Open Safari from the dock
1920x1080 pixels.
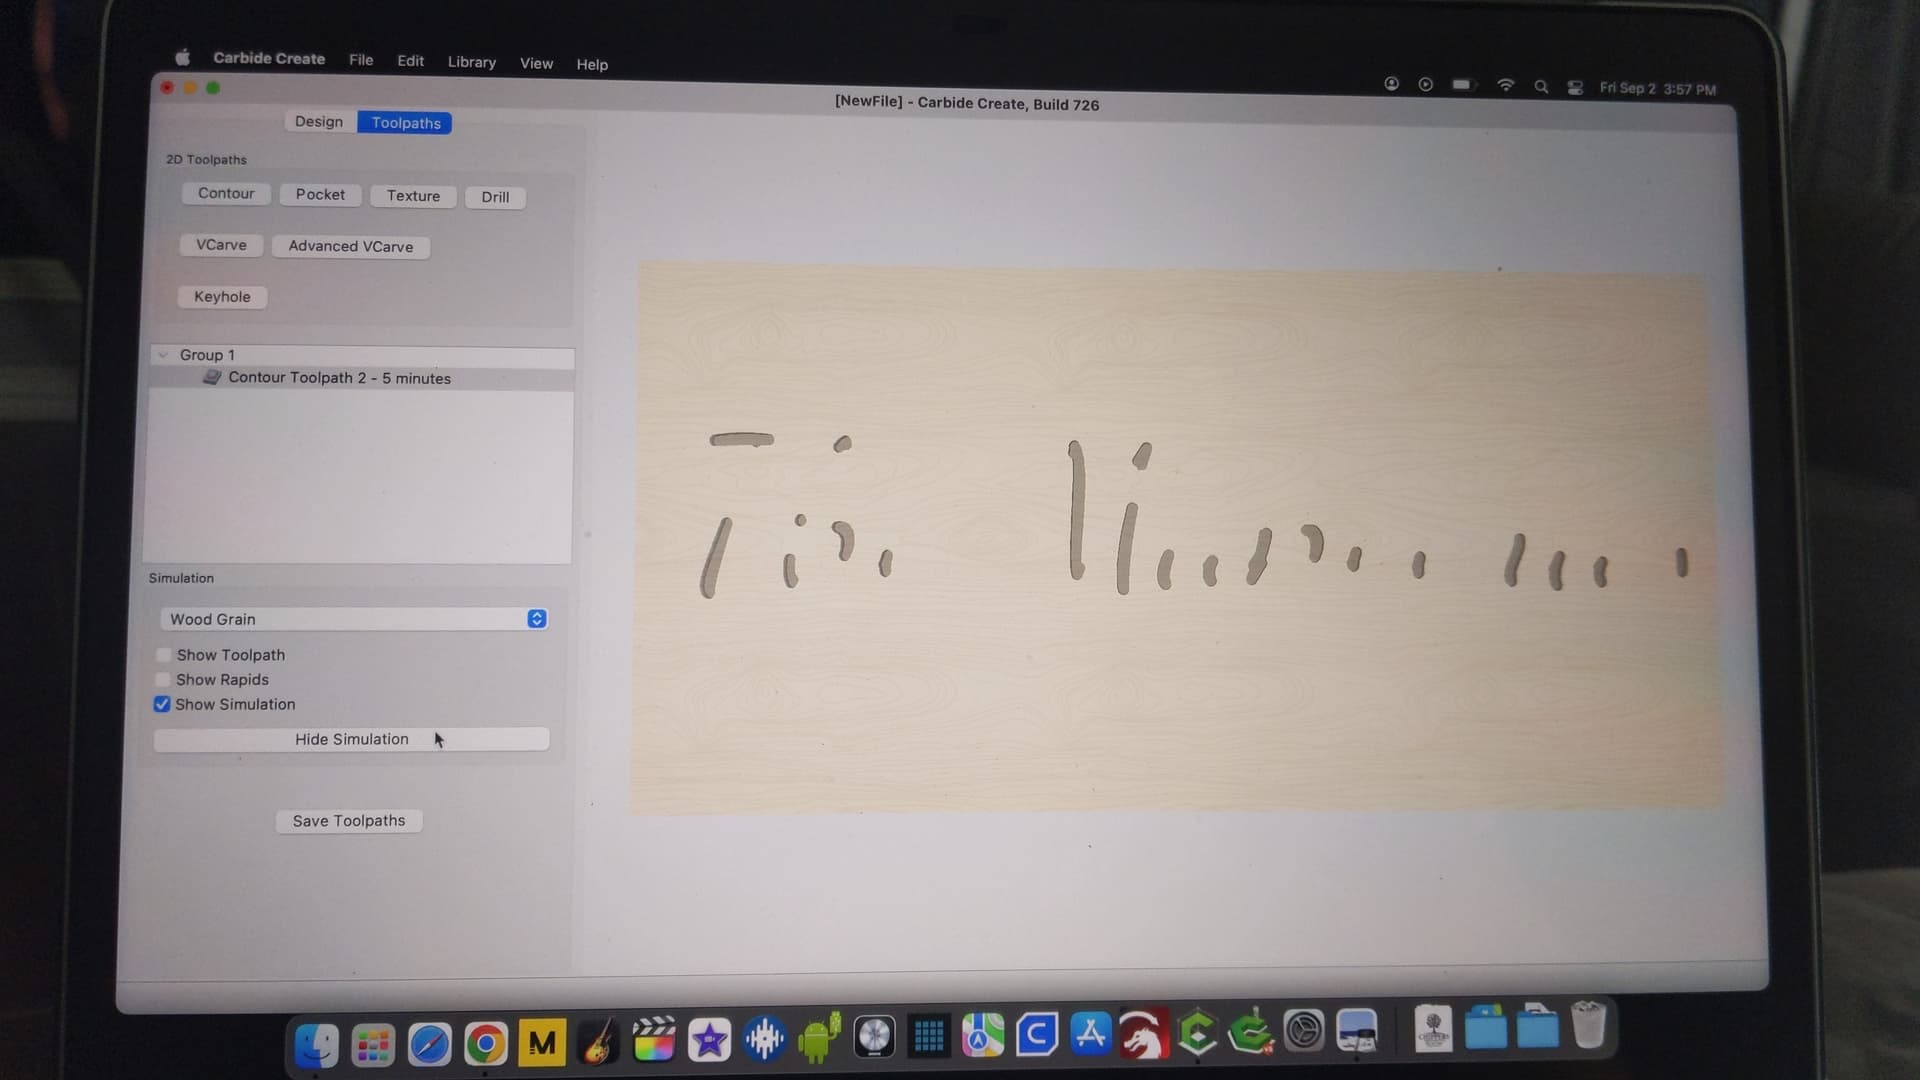click(429, 1044)
